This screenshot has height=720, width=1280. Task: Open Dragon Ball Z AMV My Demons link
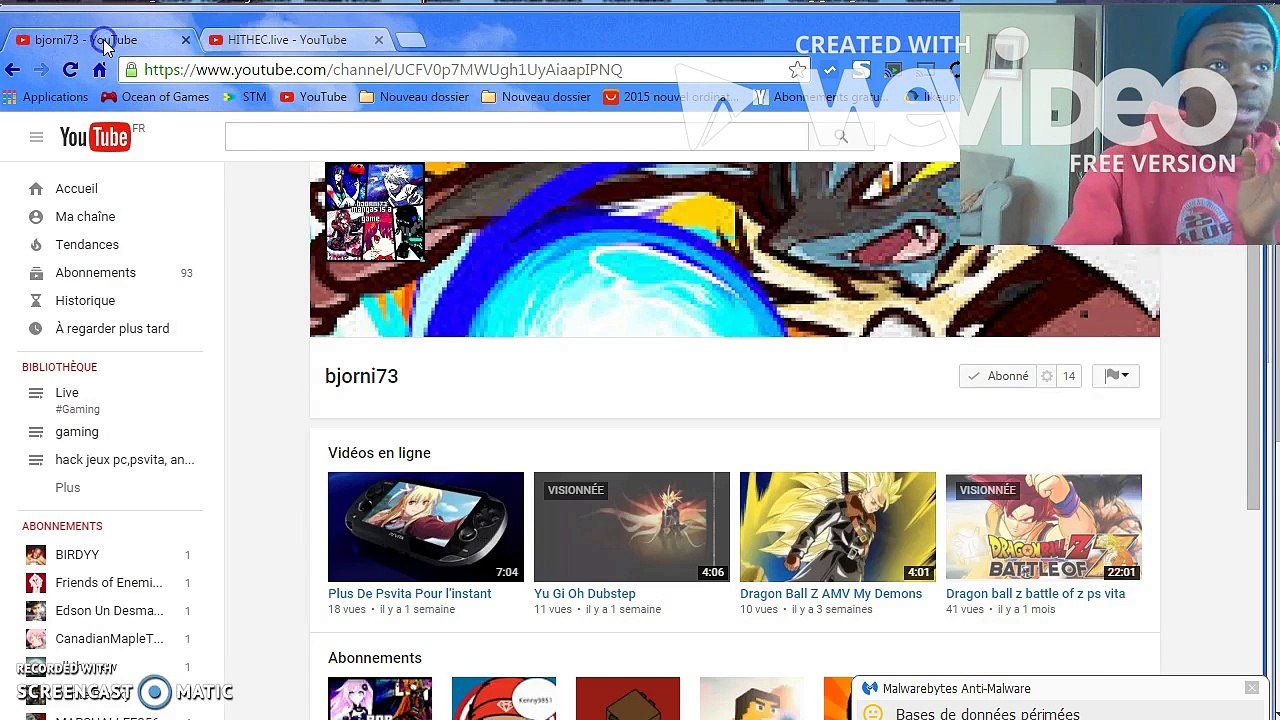pos(831,593)
